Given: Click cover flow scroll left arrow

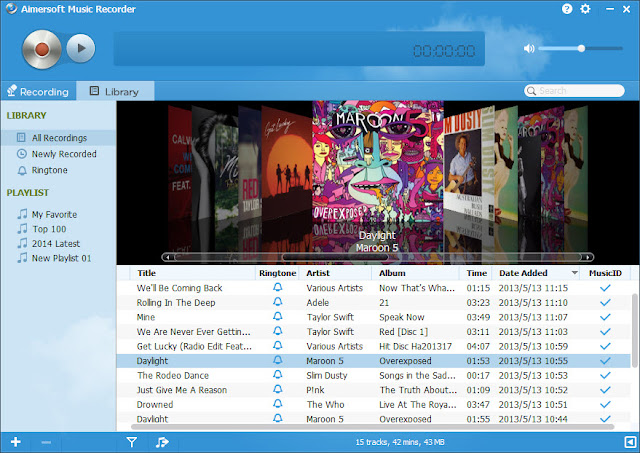Looking at the screenshot, I should click(169, 257).
